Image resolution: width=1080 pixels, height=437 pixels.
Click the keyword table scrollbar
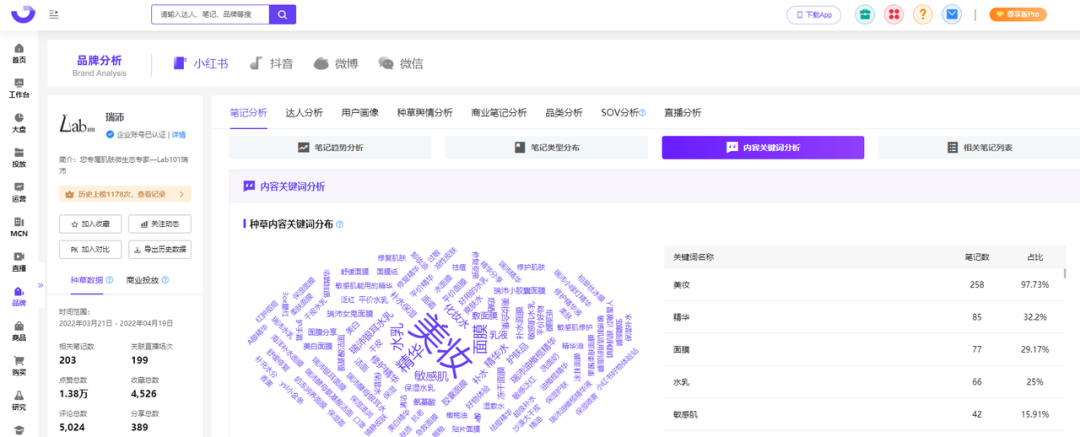(x=1065, y=274)
